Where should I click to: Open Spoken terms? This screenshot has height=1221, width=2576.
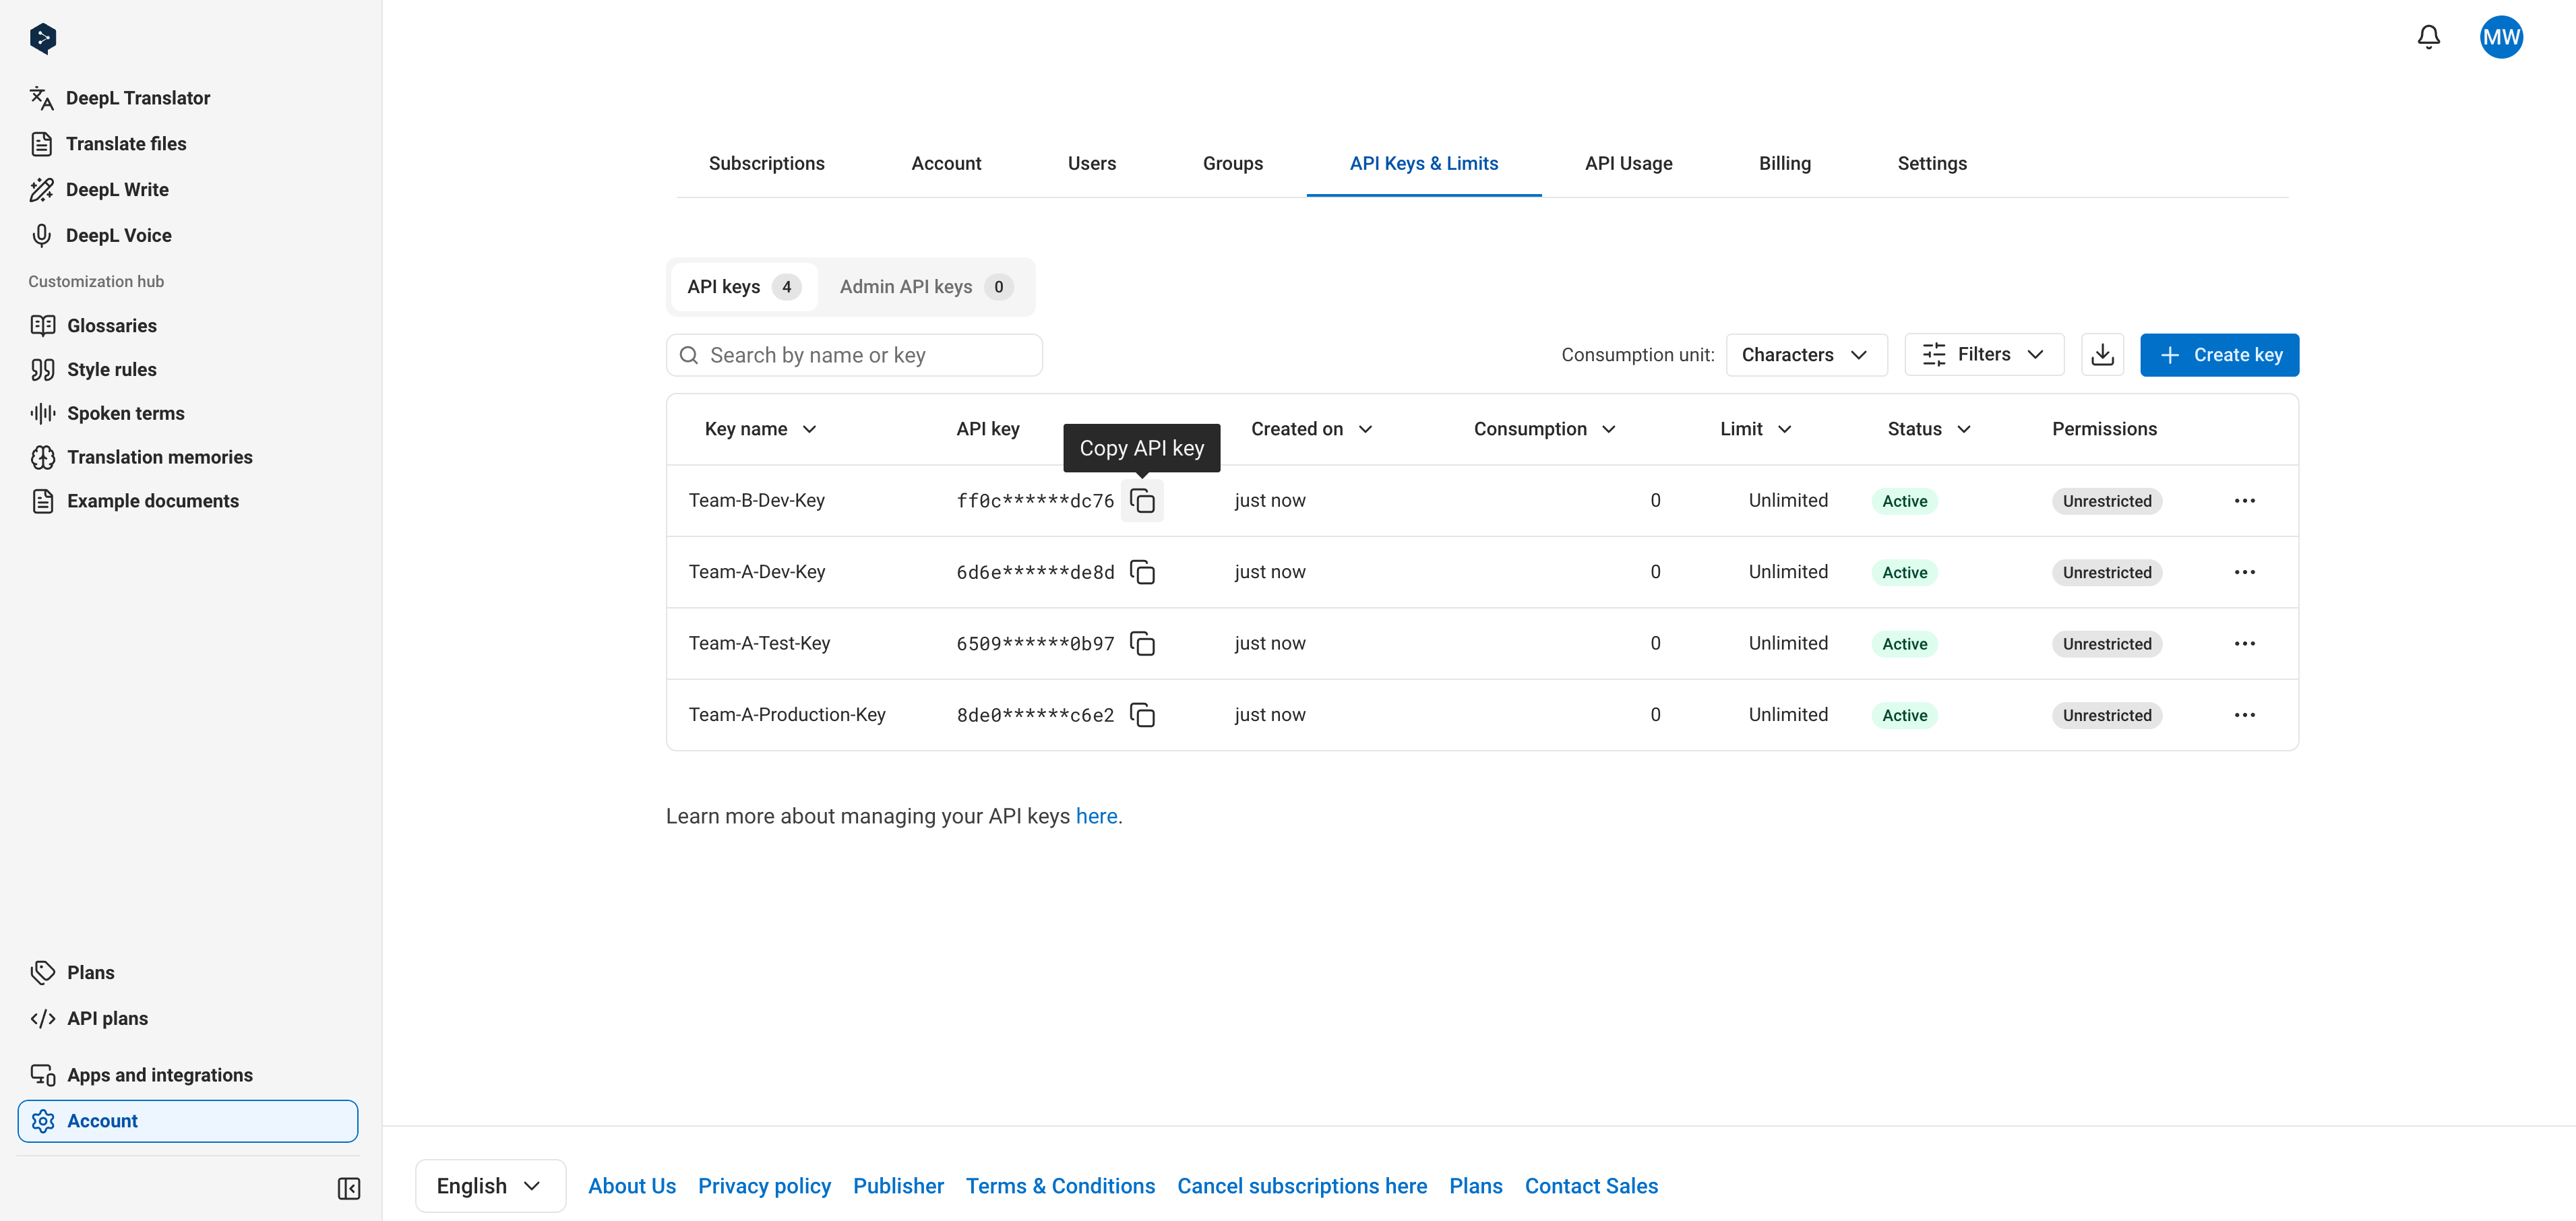point(107,414)
